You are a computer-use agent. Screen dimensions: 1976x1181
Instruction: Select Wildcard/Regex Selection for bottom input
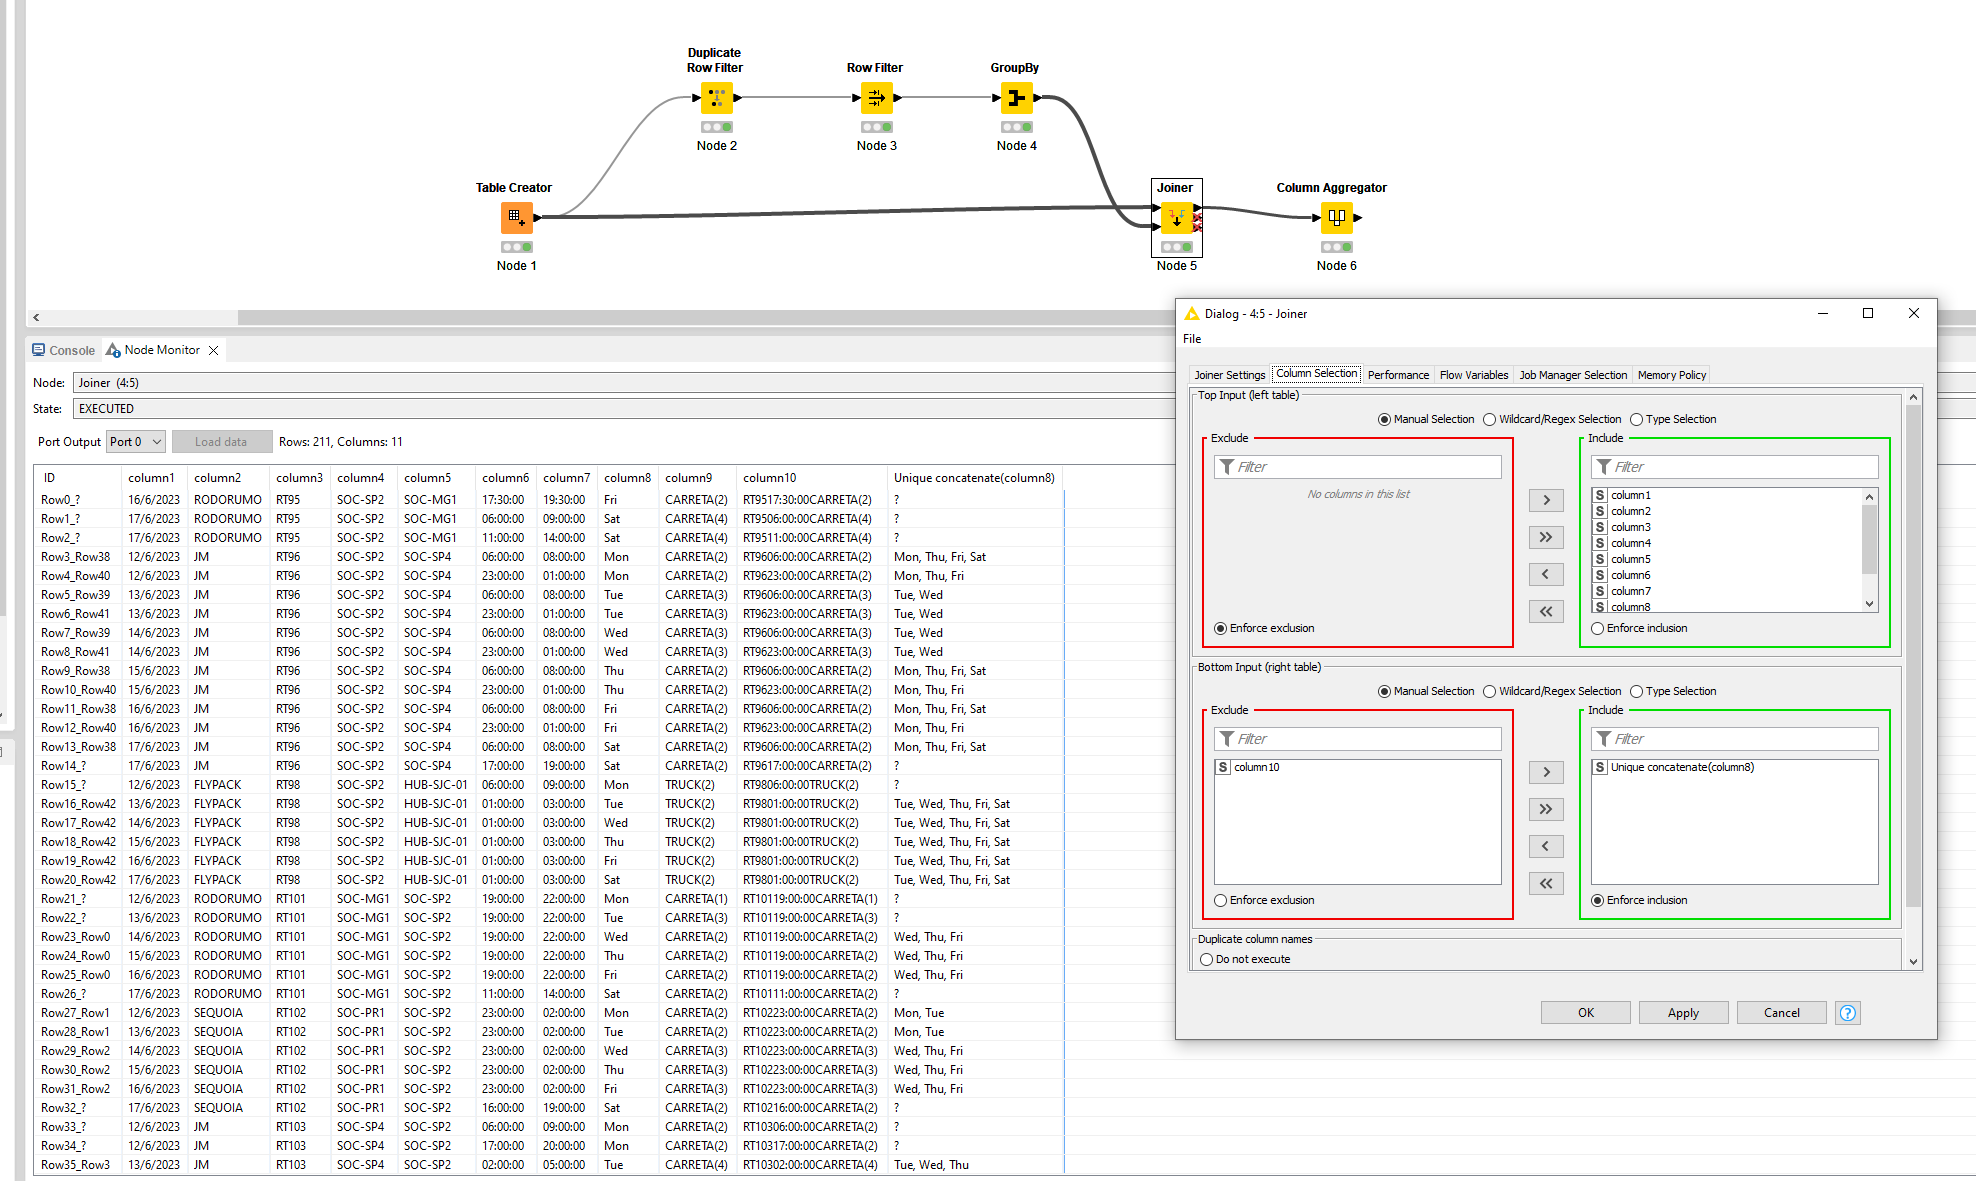tap(1489, 691)
